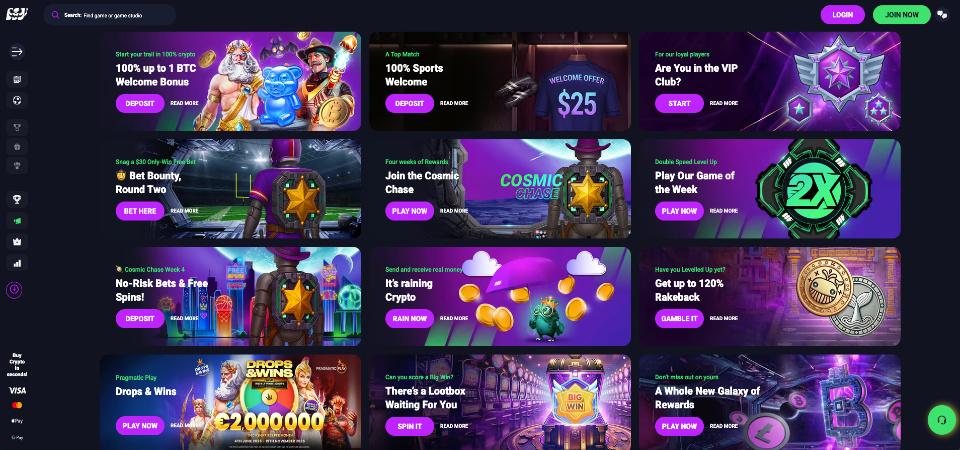
Task: Click the white trophy sidebar icon
Action: pyautogui.click(x=17, y=199)
